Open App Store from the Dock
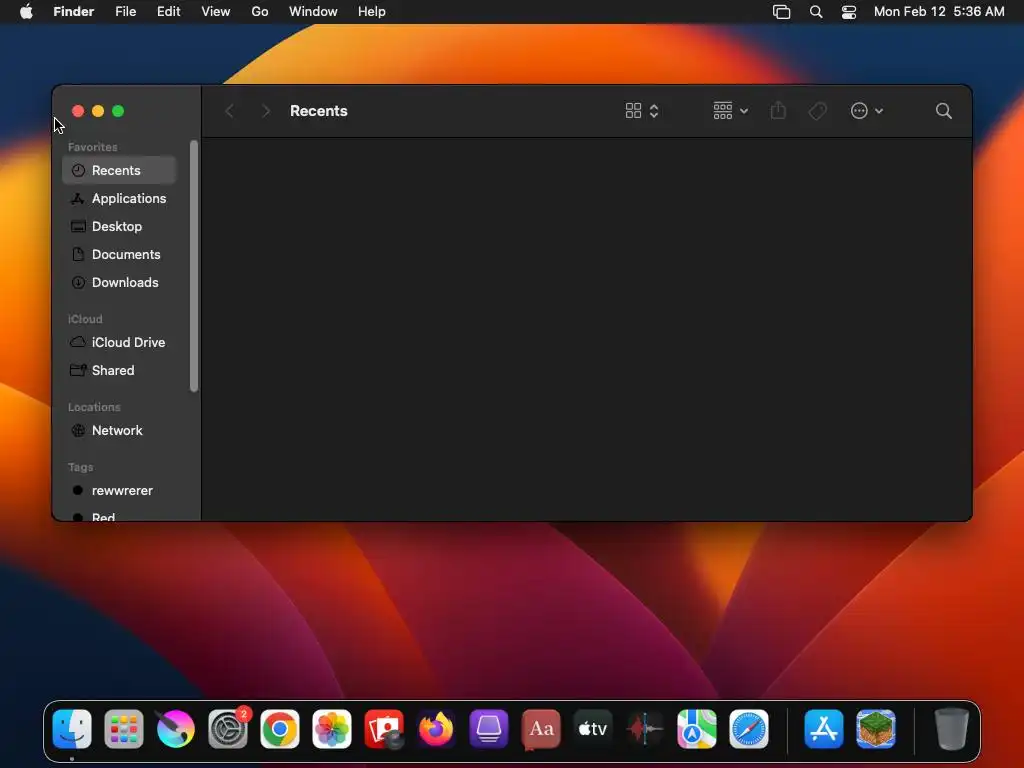This screenshot has width=1024, height=768. 824,728
